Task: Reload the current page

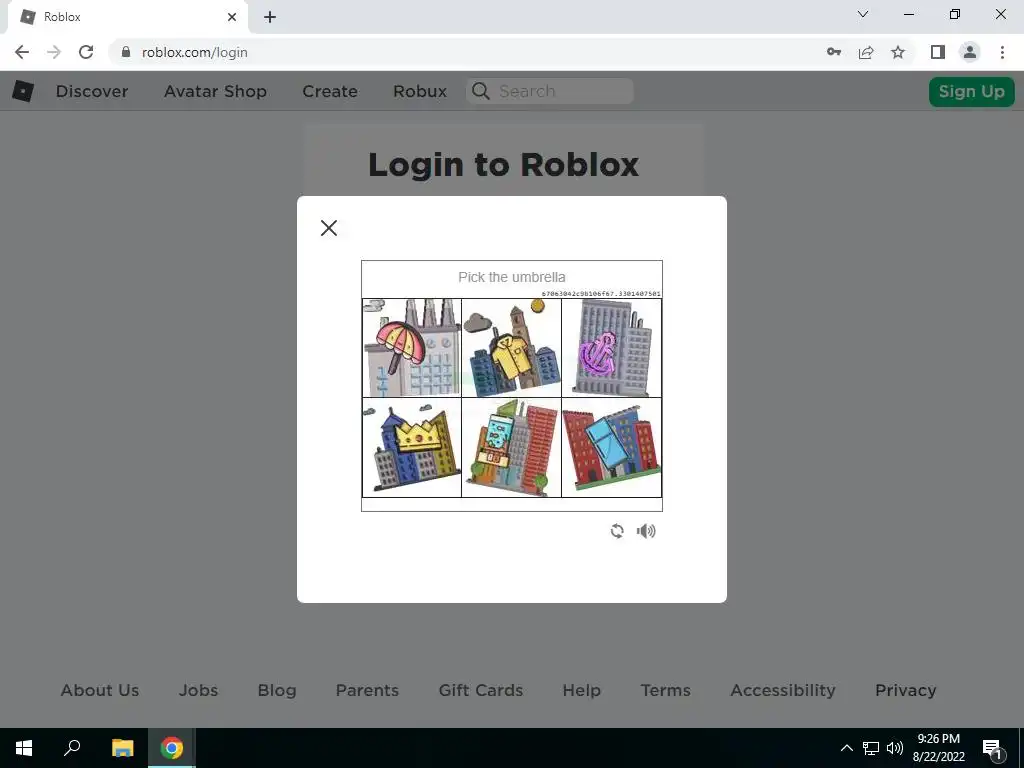Action: 86,52
